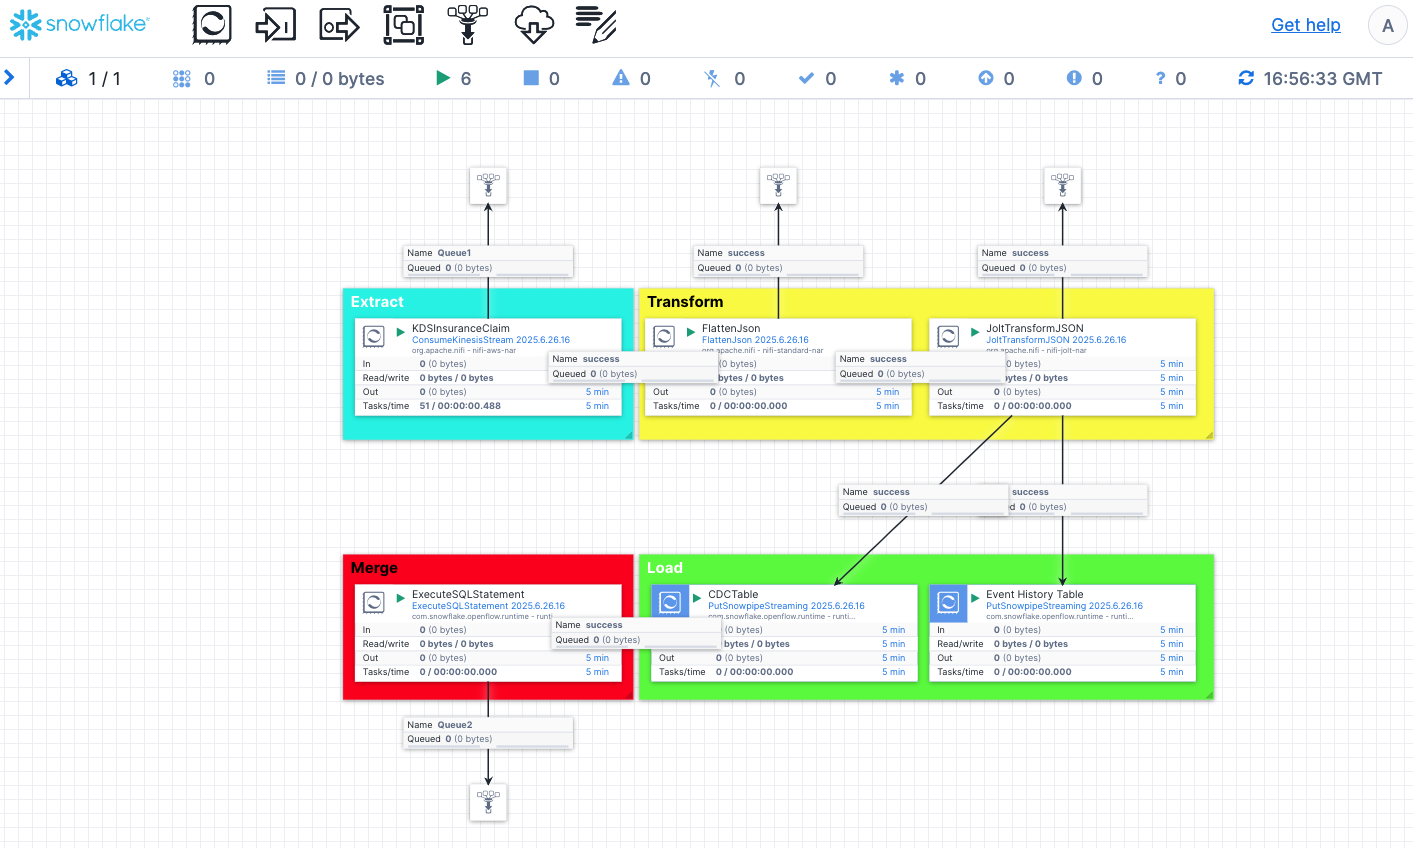The width and height of the screenshot is (1413, 848).
Task: Click the cloud Import from Registry icon
Action: (533, 24)
